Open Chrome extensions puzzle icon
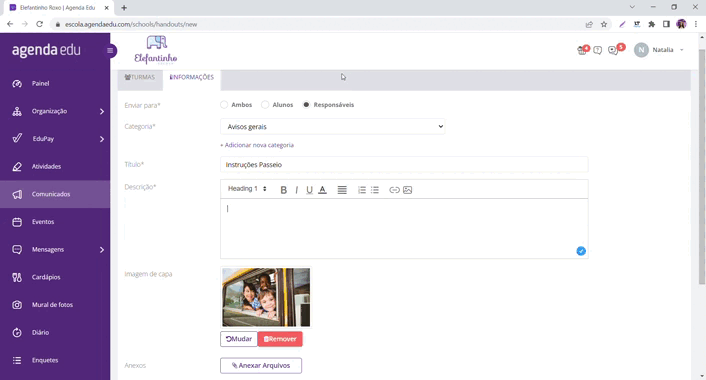 tap(652, 24)
